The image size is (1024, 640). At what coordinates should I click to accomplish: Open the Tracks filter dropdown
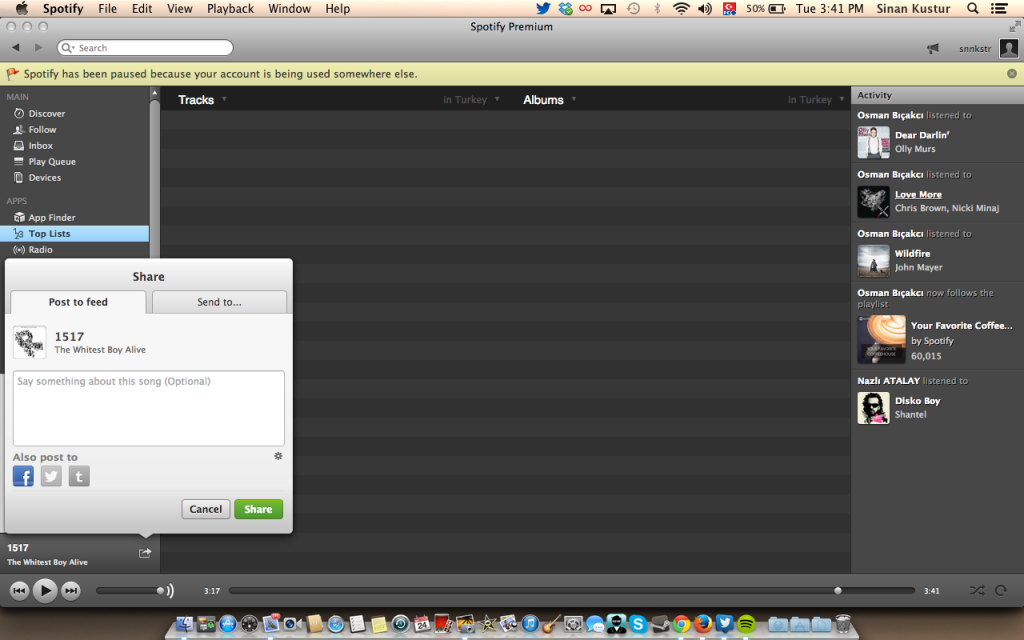coord(199,99)
